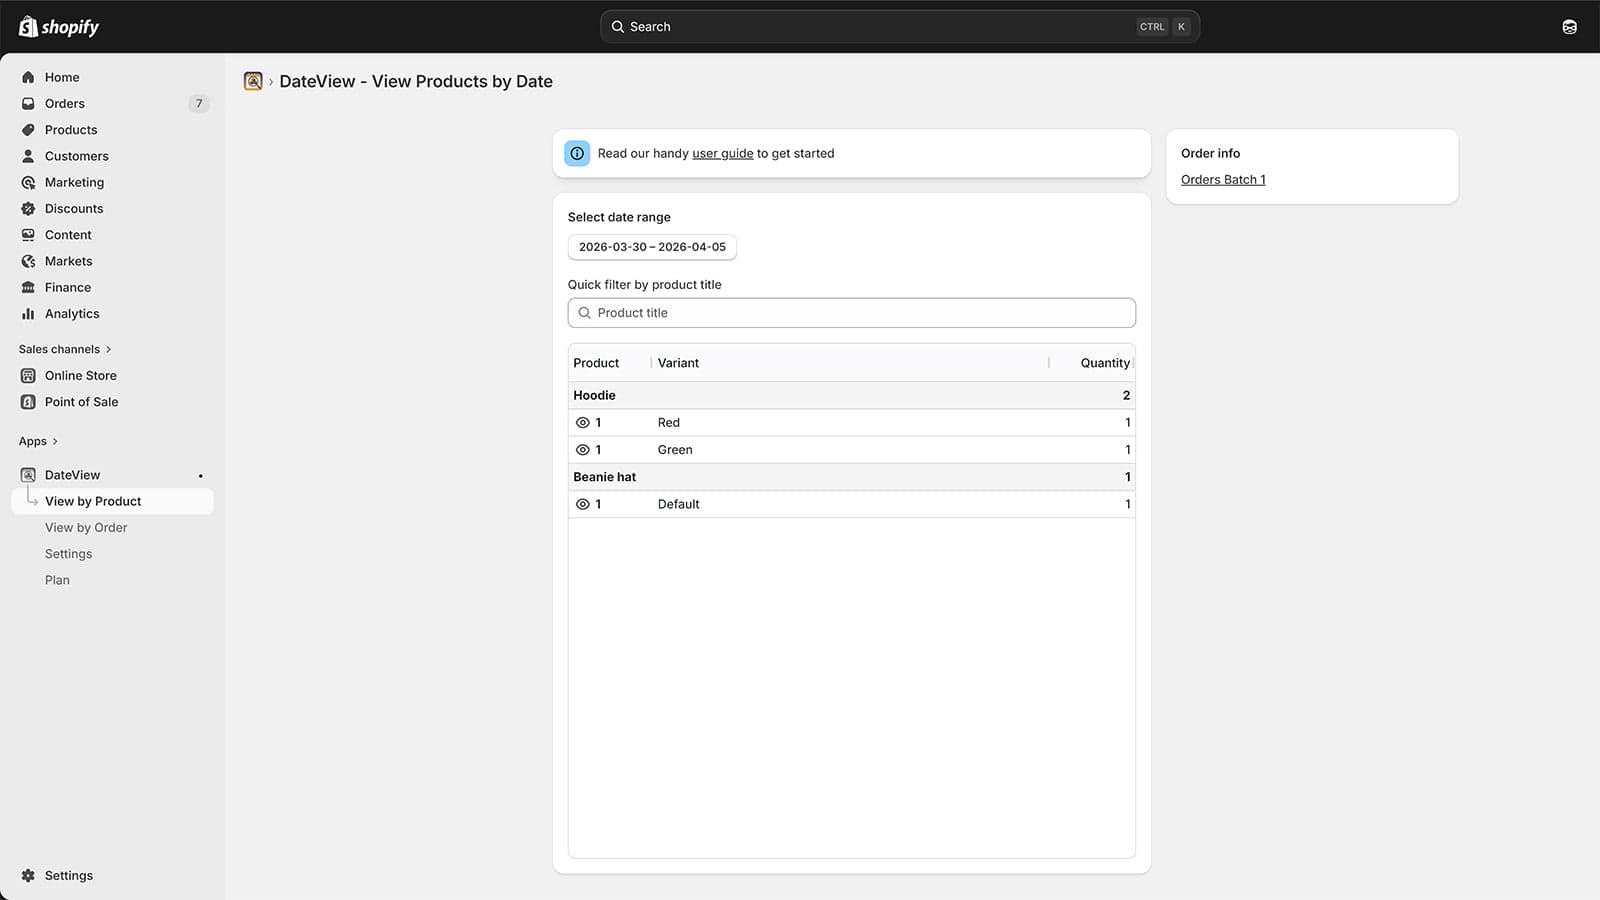This screenshot has width=1600, height=900.
Task: Click the Online Store storefront icon
Action: tap(28, 375)
